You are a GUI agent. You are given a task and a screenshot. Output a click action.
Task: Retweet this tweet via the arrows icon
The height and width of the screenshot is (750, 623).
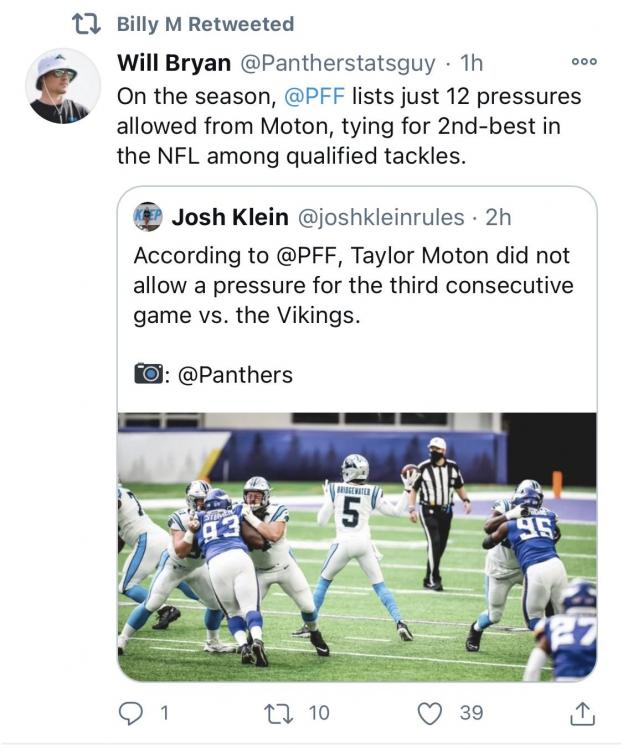pyautogui.click(x=278, y=713)
